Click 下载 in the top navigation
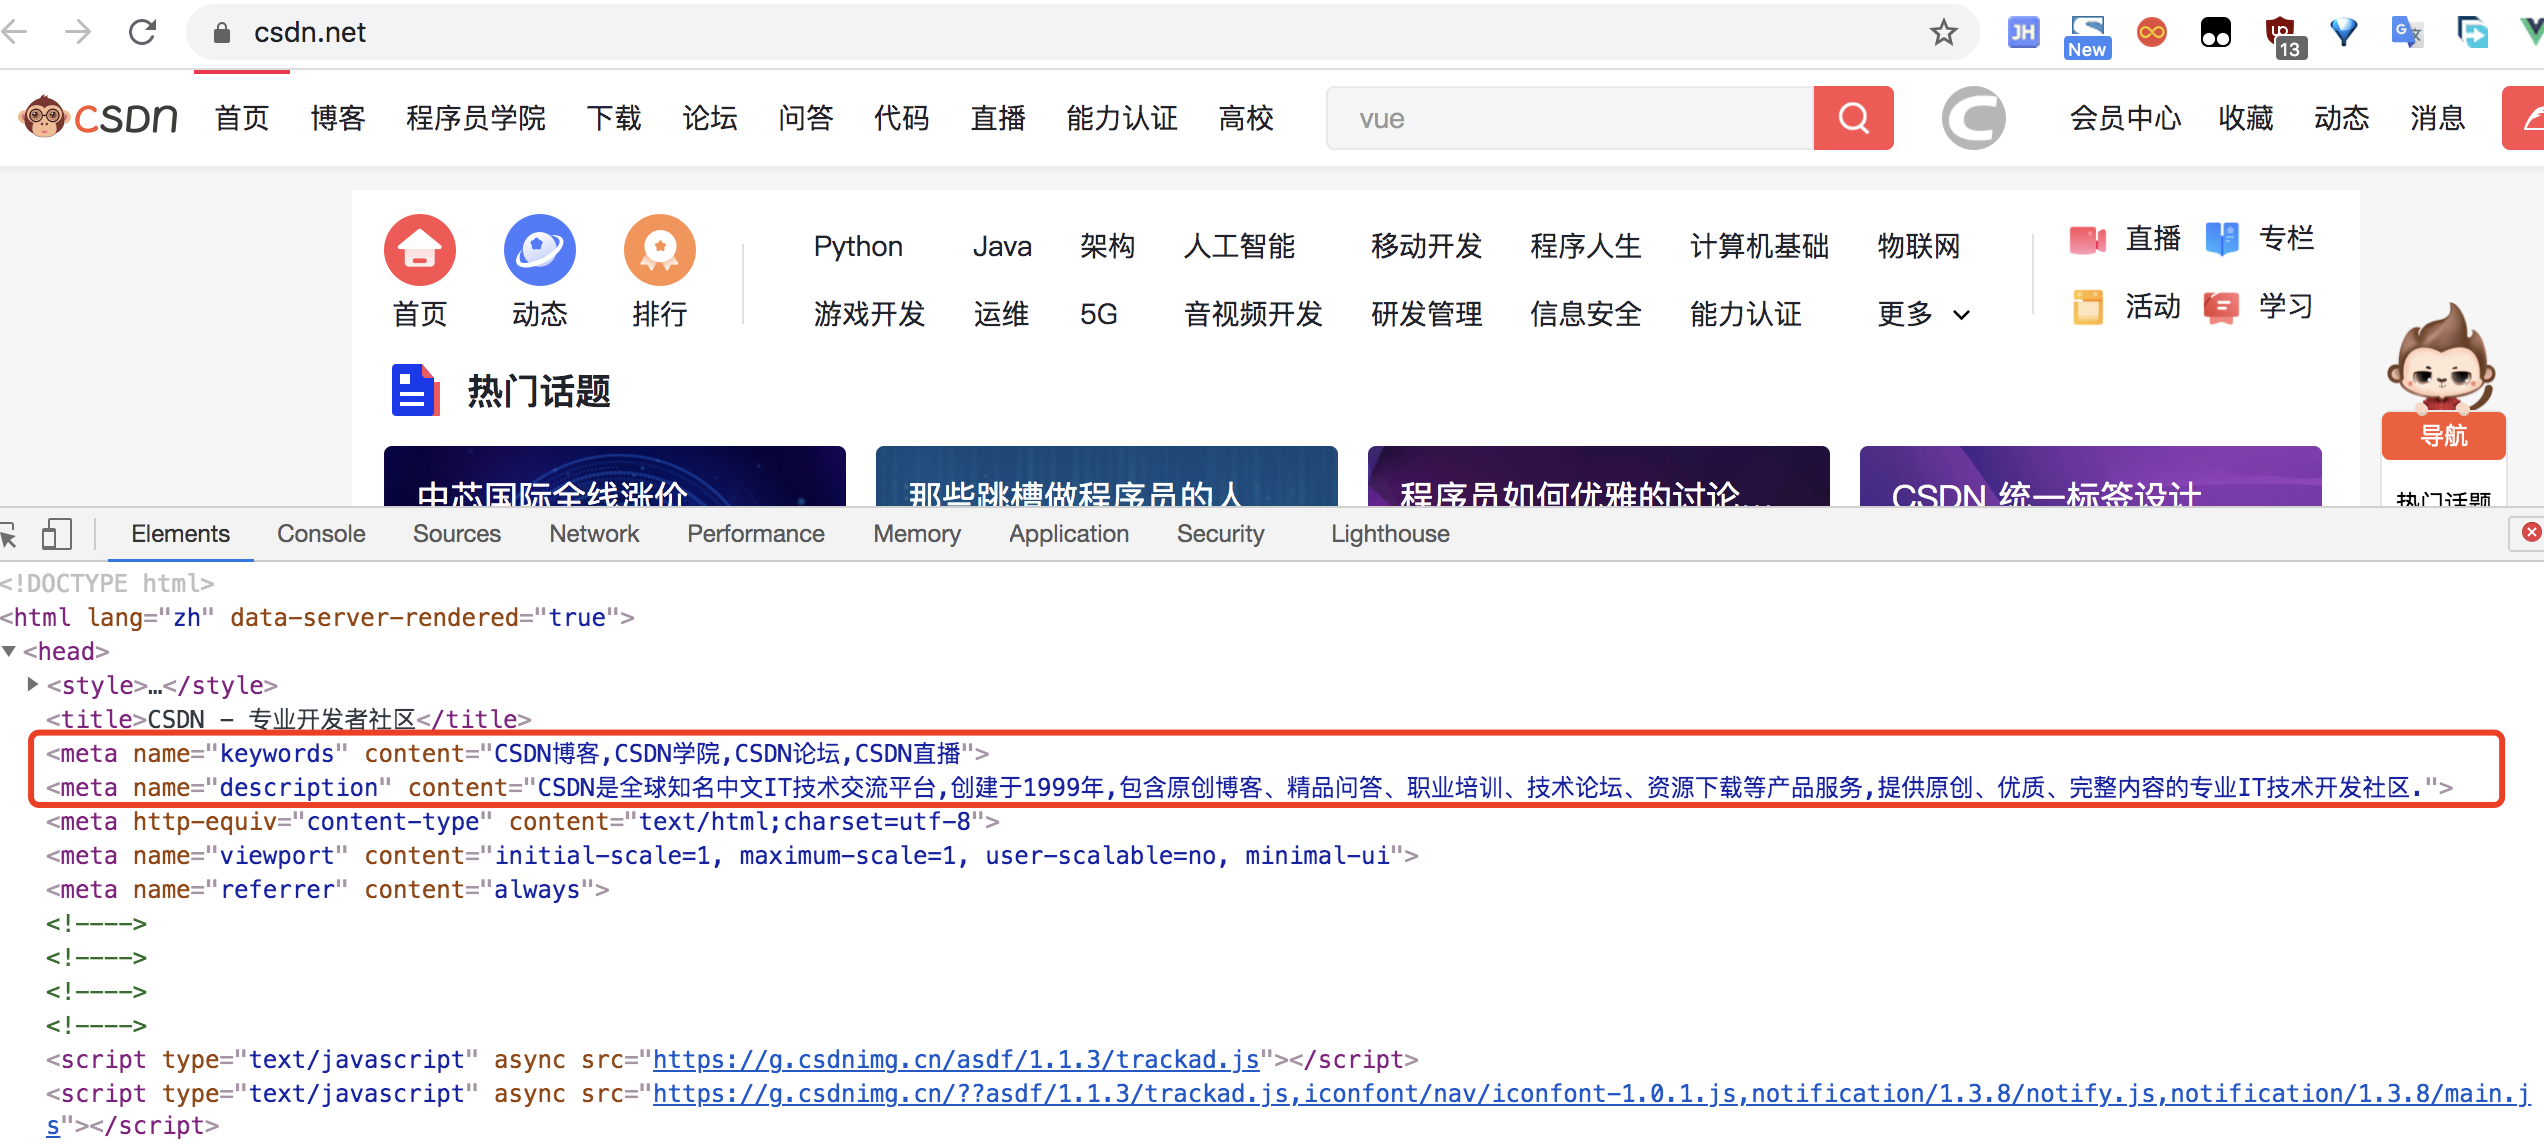 point(614,118)
